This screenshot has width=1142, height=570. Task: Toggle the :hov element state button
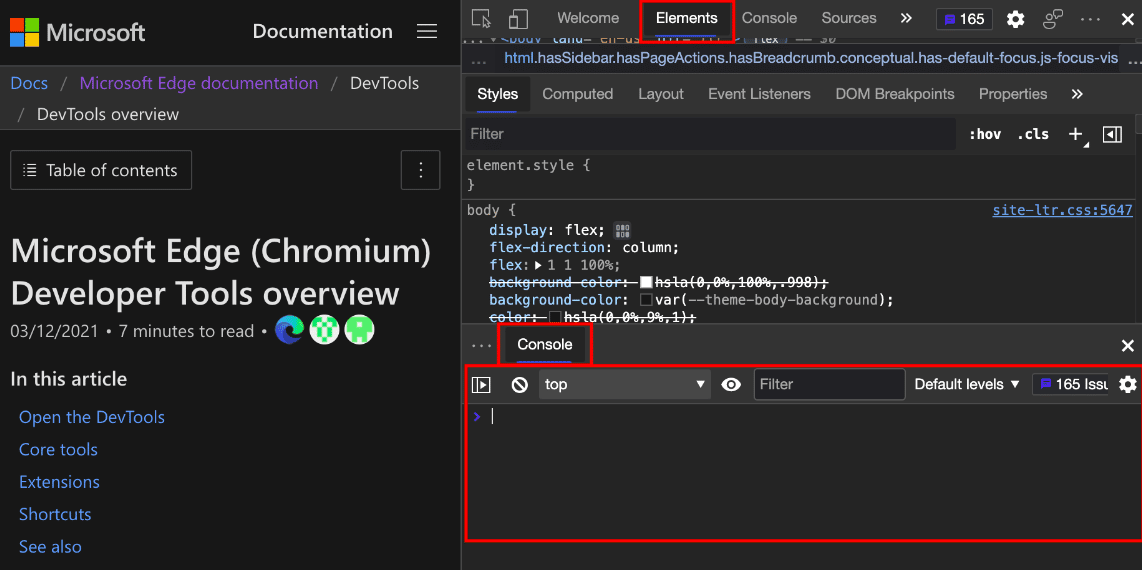tap(985, 134)
